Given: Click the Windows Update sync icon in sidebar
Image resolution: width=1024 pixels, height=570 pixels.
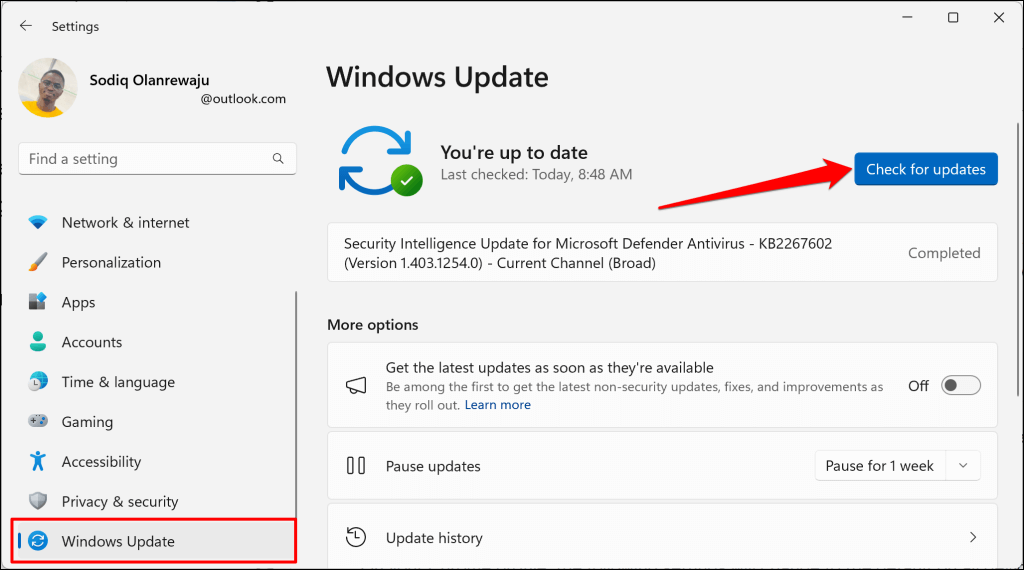Looking at the screenshot, I should click(x=38, y=541).
